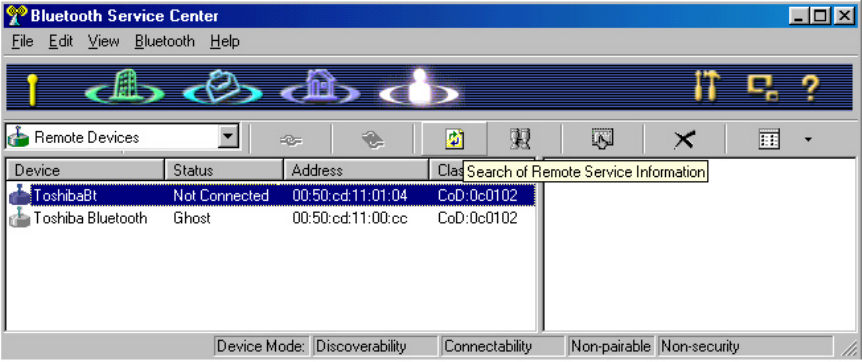Open the tools settings icon in banner

[707, 87]
